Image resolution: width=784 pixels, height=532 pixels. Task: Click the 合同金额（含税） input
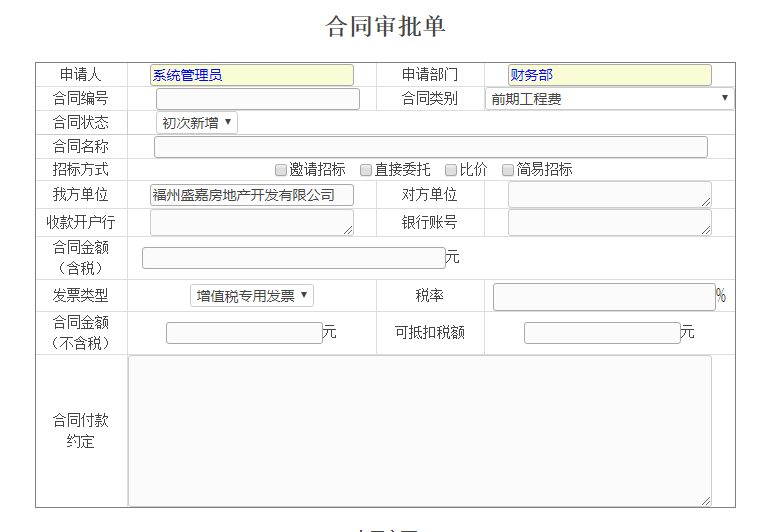click(x=293, y=258)
